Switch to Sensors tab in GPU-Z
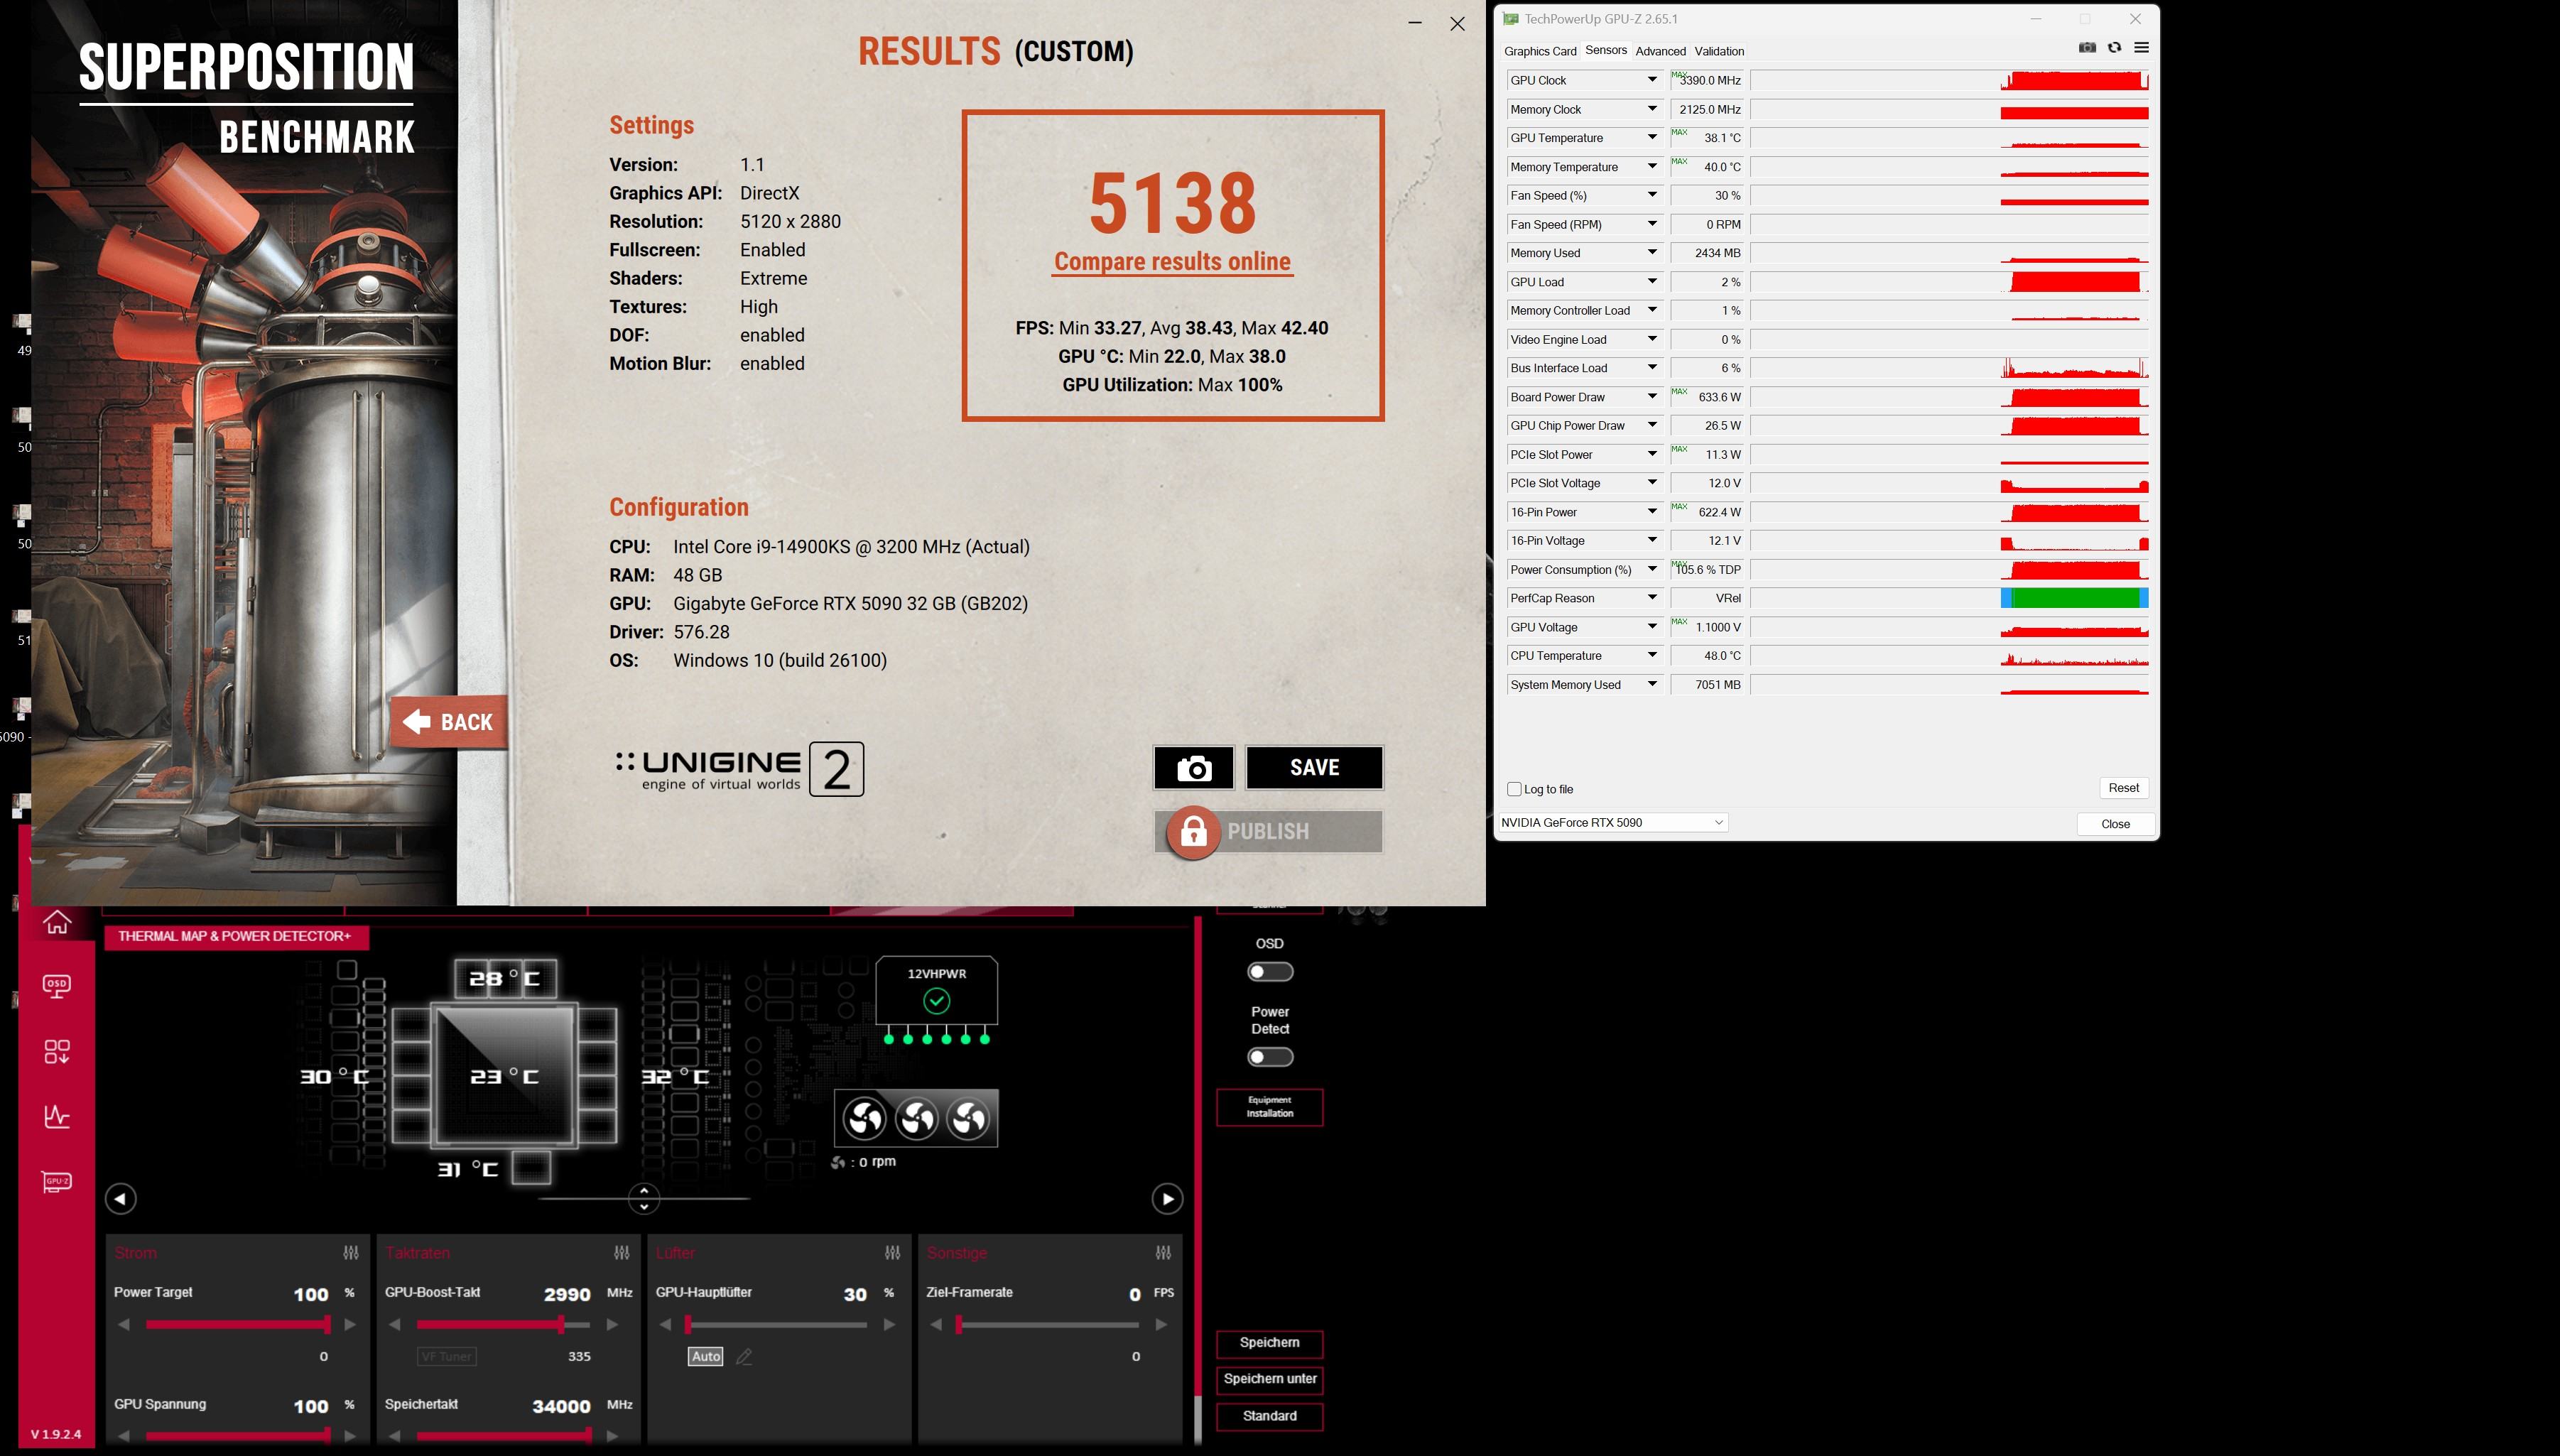Image resolution: width=2560 pixels, height=1456 pixels. [1606, 50]
